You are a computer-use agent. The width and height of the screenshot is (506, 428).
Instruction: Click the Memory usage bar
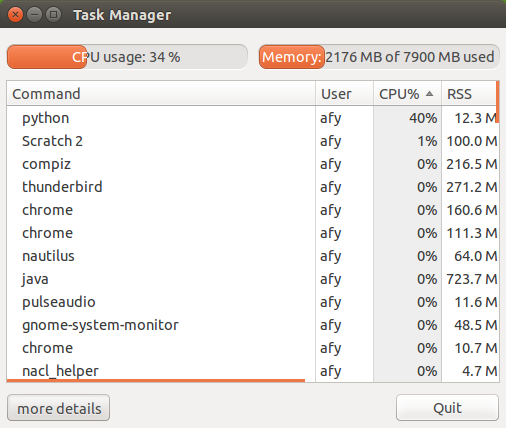pyautogui.click(x=379, y=57)
